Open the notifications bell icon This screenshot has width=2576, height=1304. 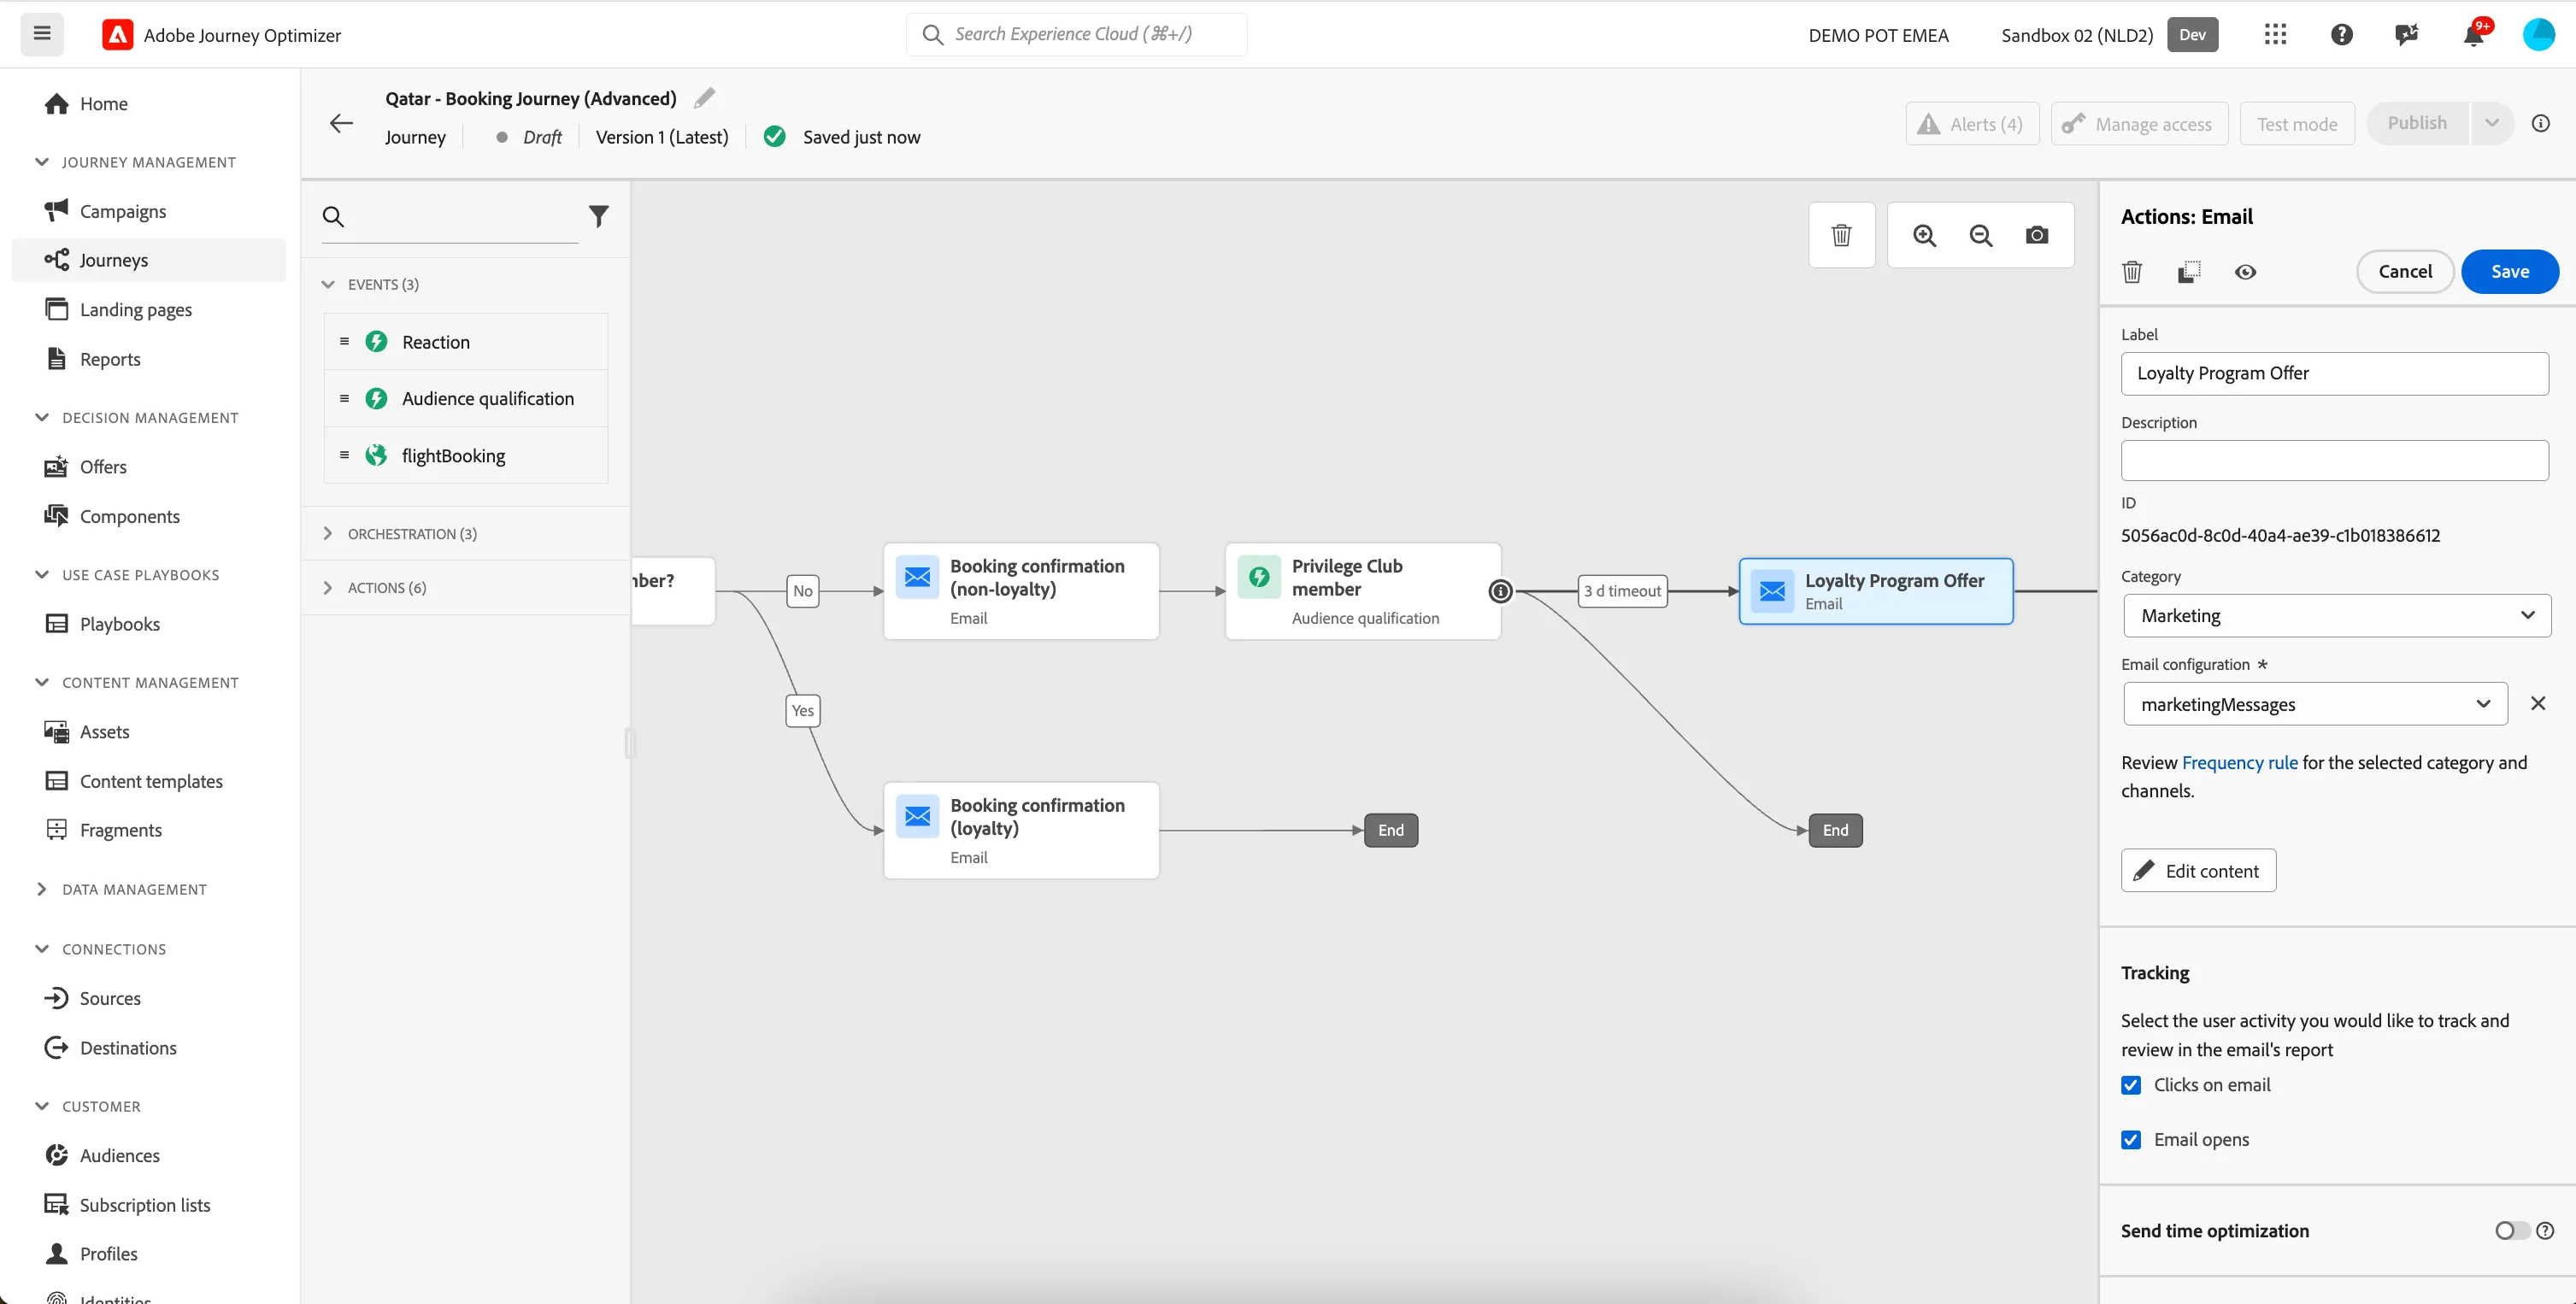[x=2473, y=35]
